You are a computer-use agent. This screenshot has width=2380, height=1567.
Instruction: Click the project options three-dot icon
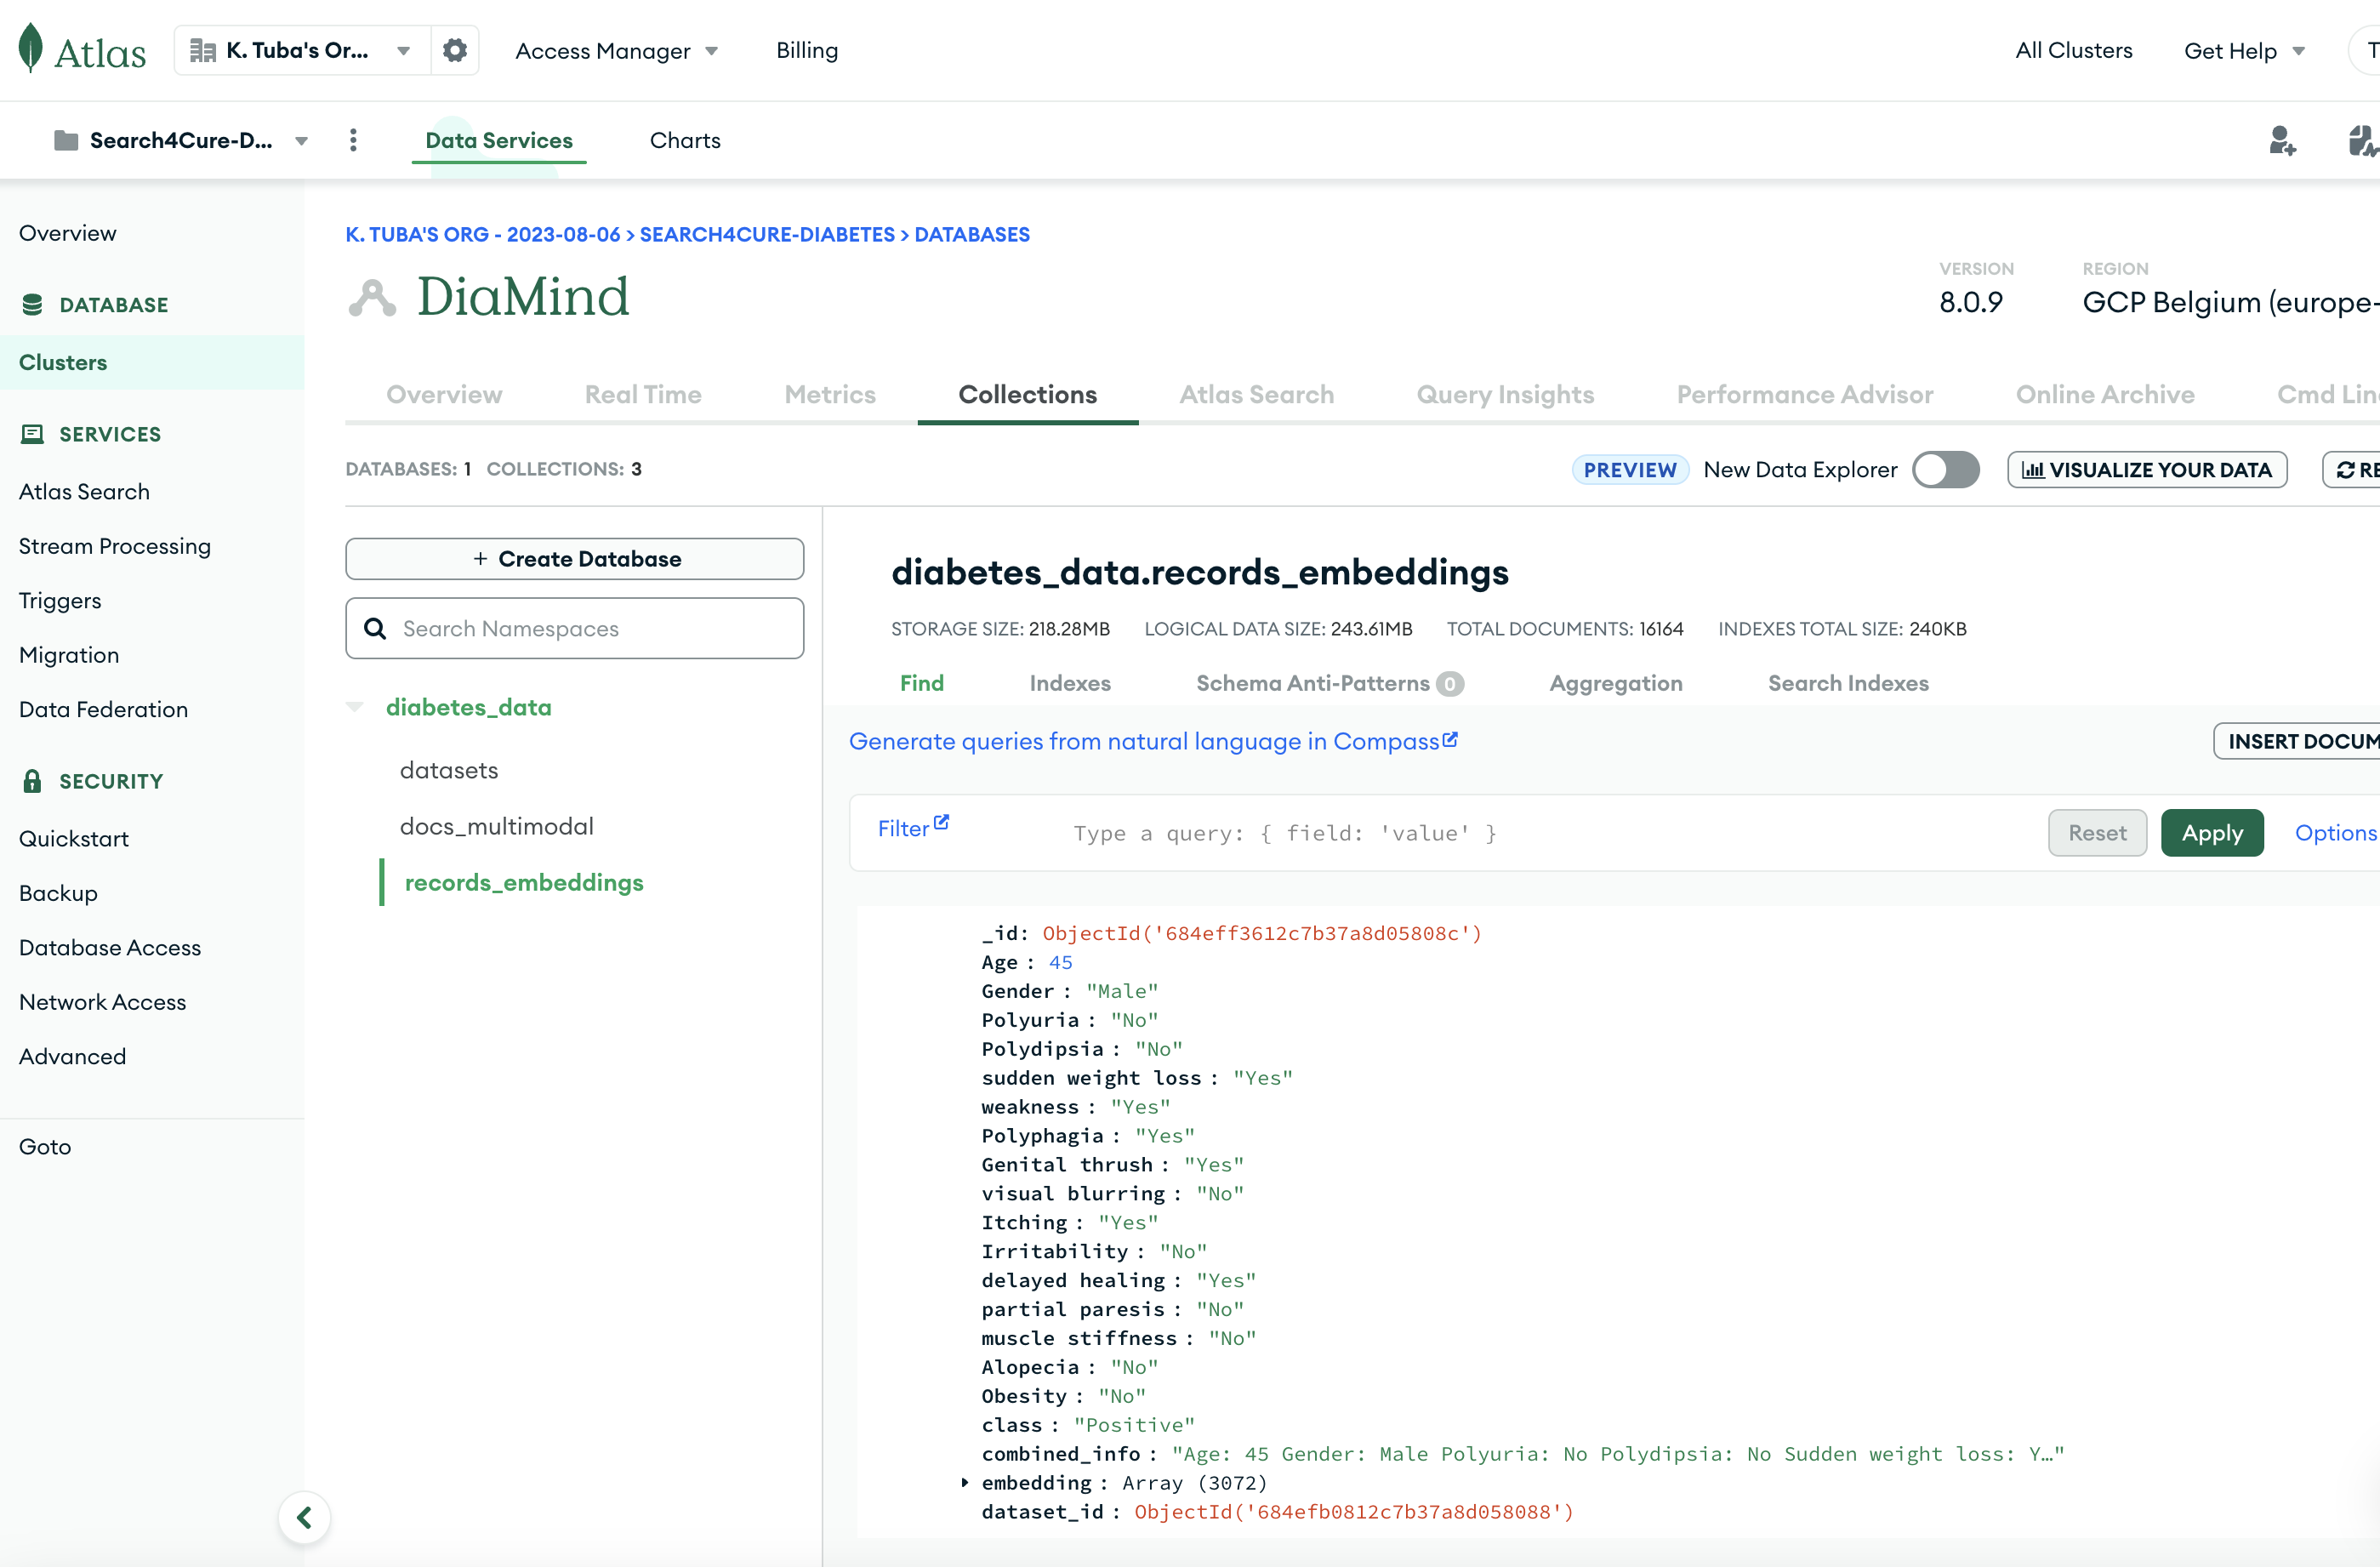pos(353,140)
